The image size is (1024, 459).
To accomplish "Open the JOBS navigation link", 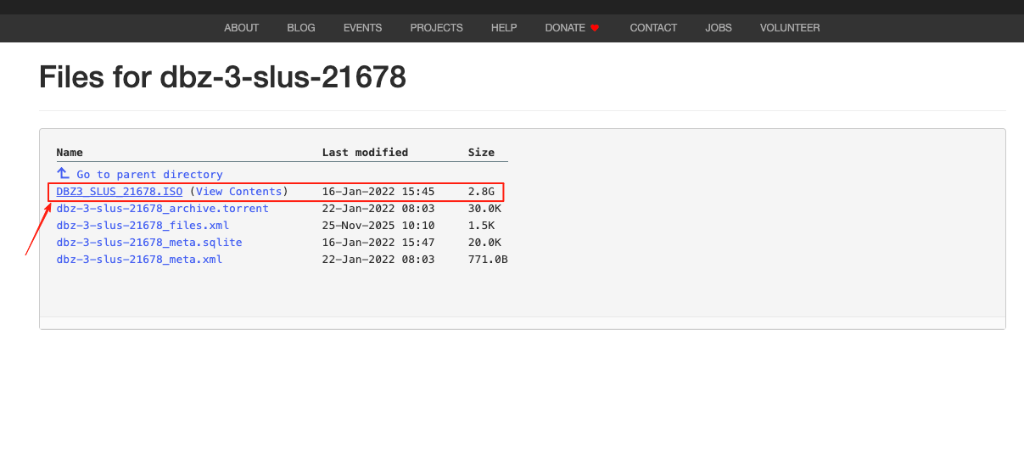I will [x=718, y=28].
